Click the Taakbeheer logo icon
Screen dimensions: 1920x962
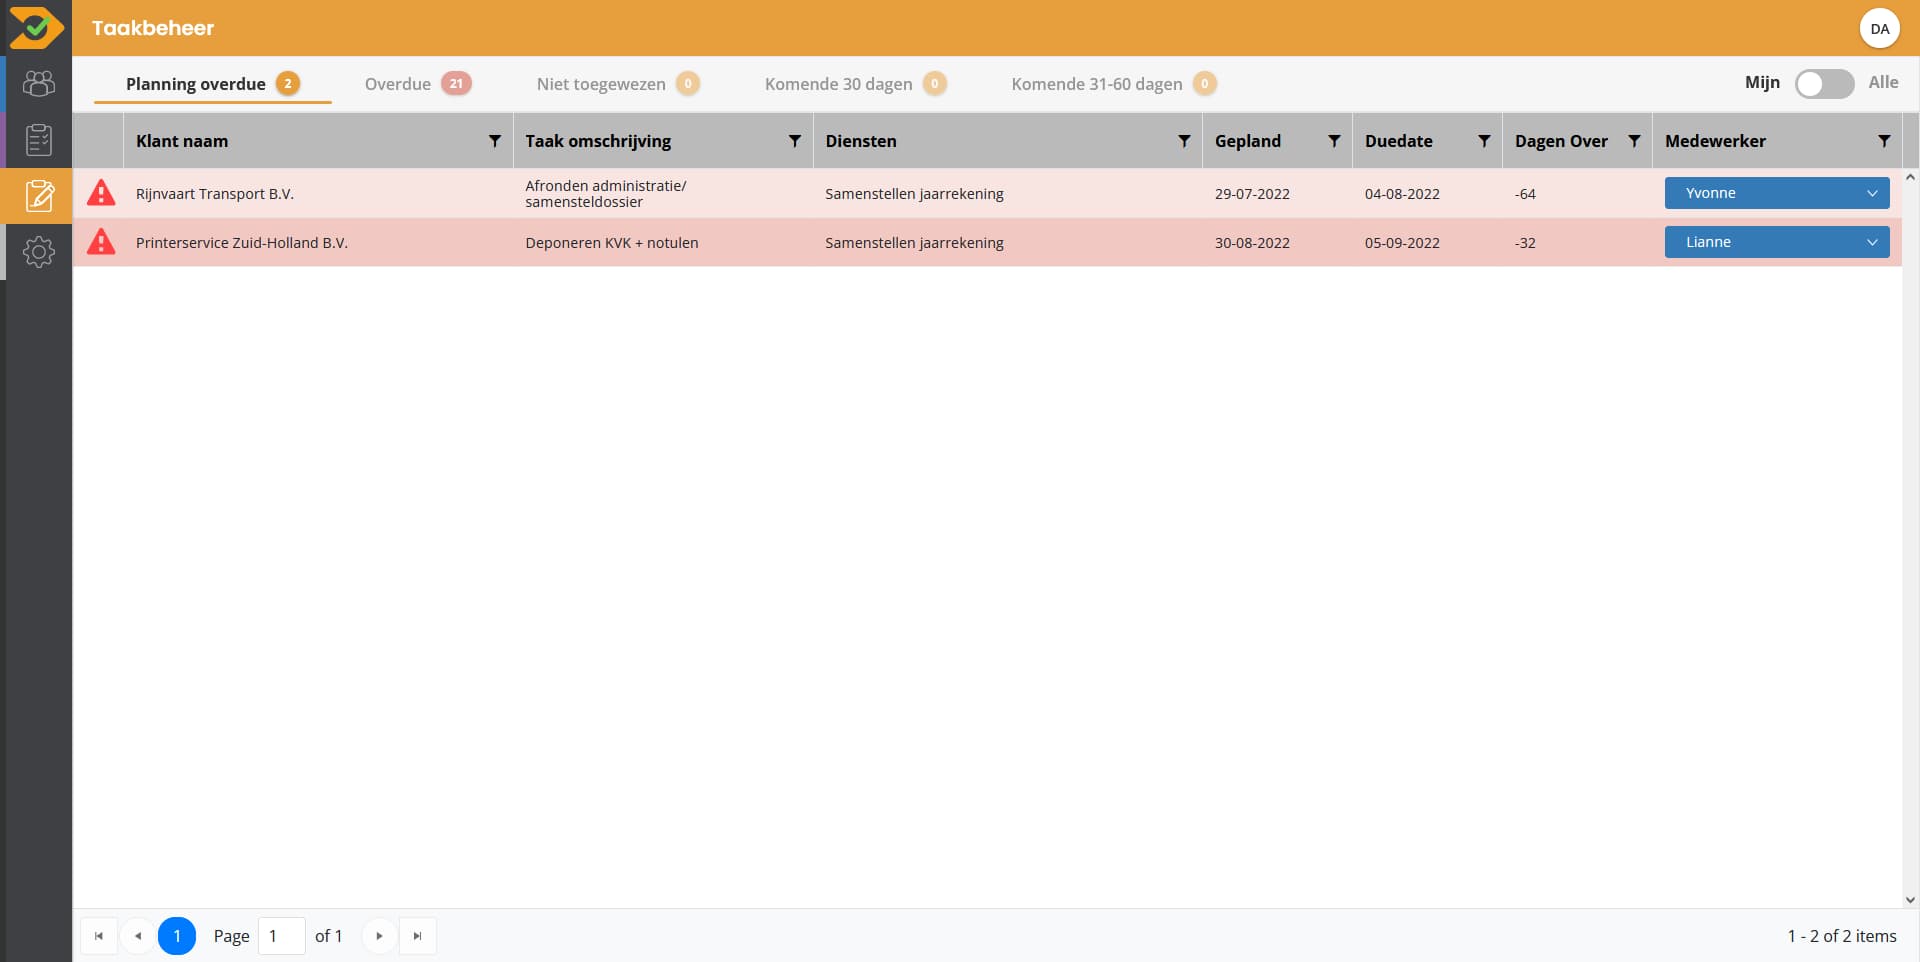point(36,28)
